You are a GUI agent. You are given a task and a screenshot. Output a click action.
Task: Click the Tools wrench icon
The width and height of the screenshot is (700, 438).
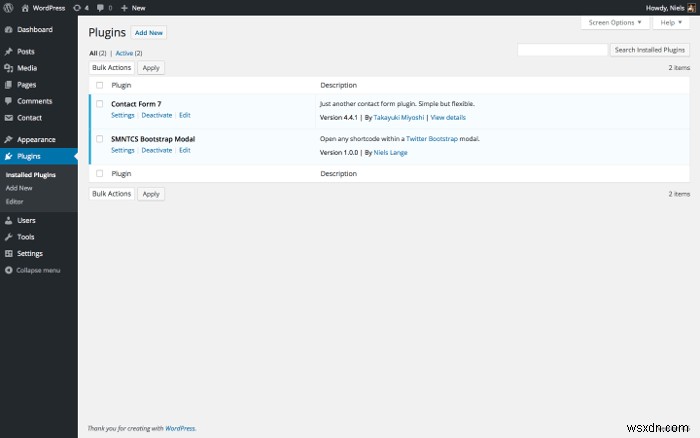(x=8, y=237)
